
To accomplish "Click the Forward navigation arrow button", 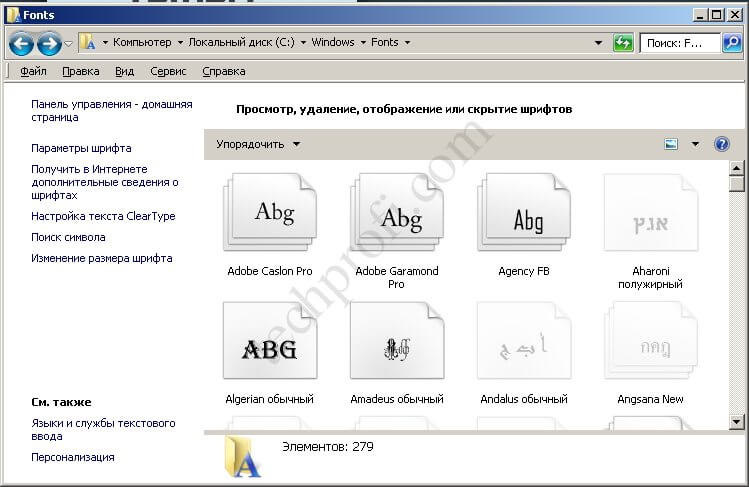I will 48,43.
